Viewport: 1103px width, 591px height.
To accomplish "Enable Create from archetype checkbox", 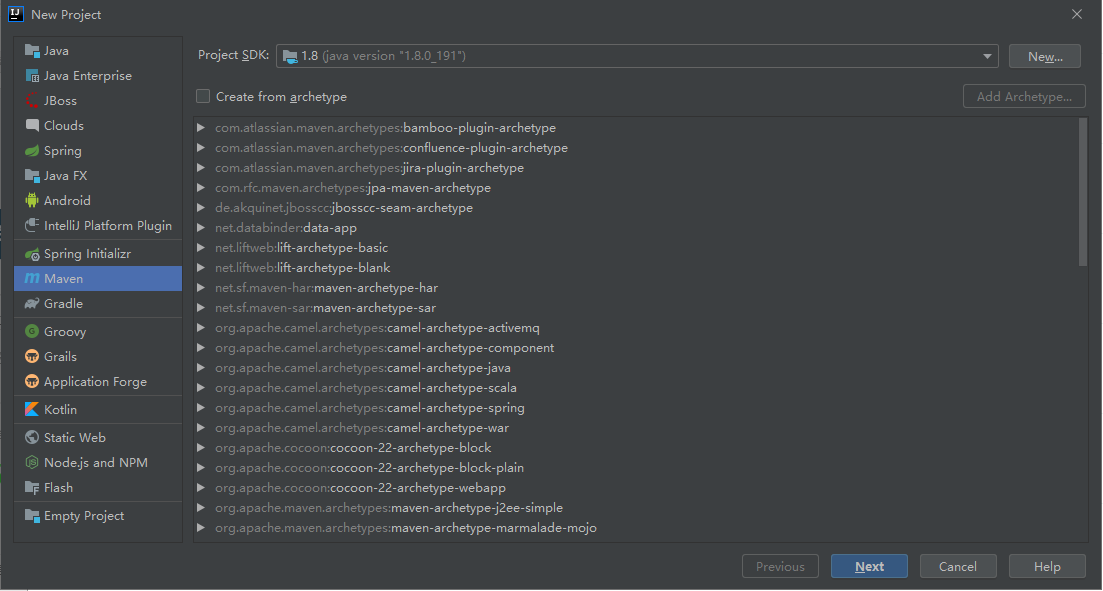I will click(203, 96).
